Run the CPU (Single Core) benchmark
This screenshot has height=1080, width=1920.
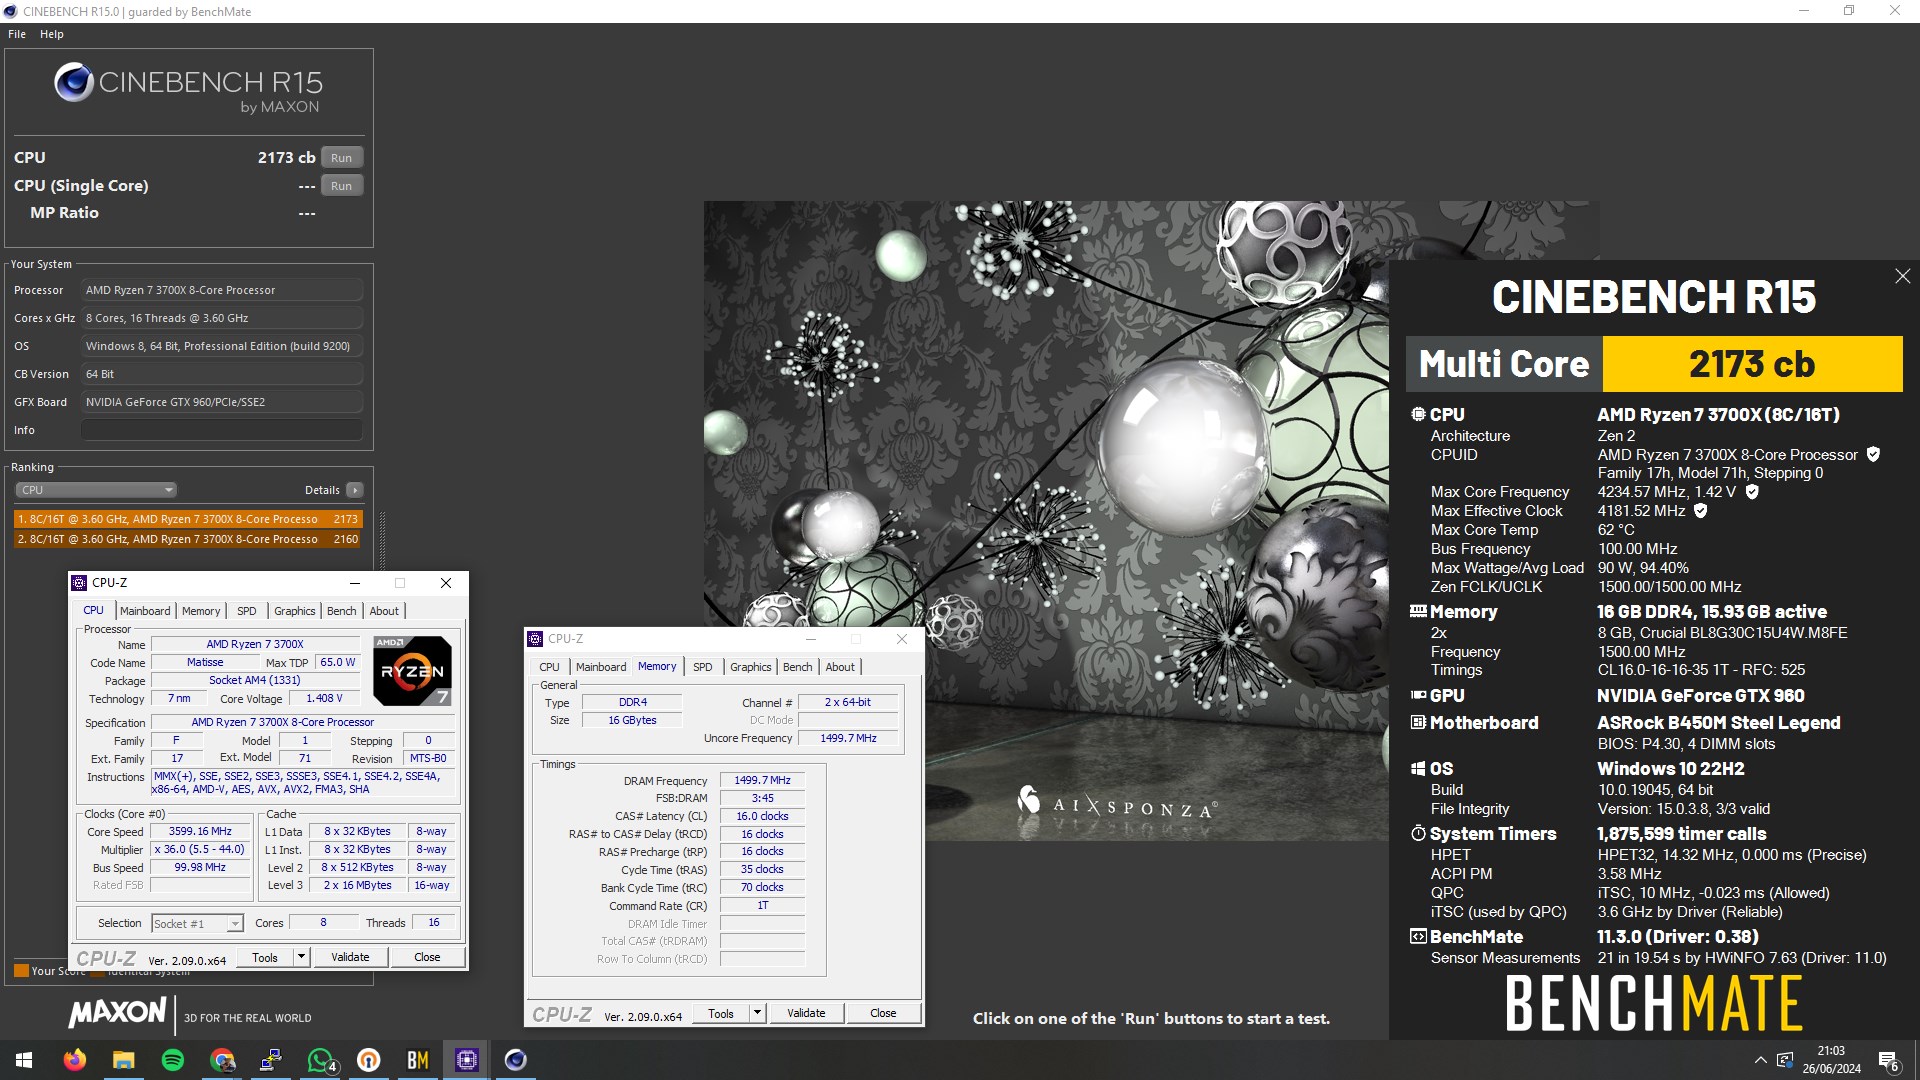[341, 186]
